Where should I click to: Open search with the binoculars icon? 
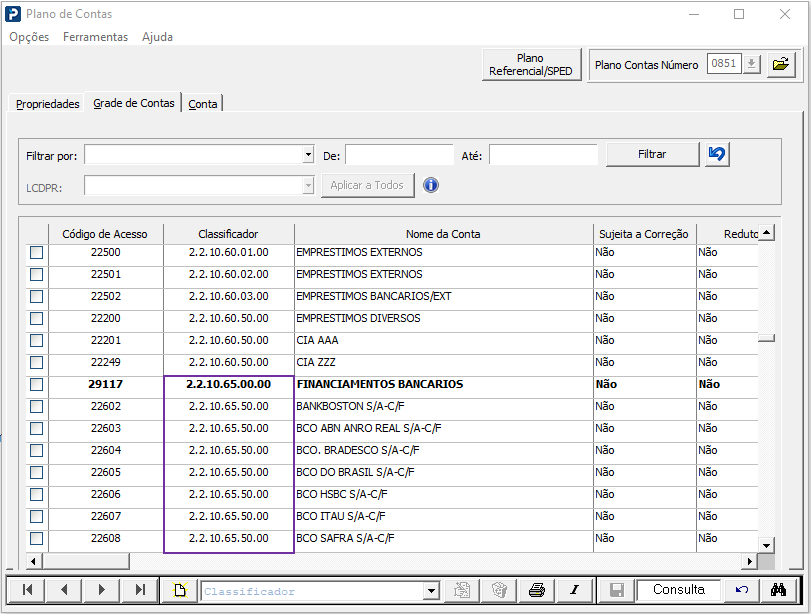(x=778, y=590)
